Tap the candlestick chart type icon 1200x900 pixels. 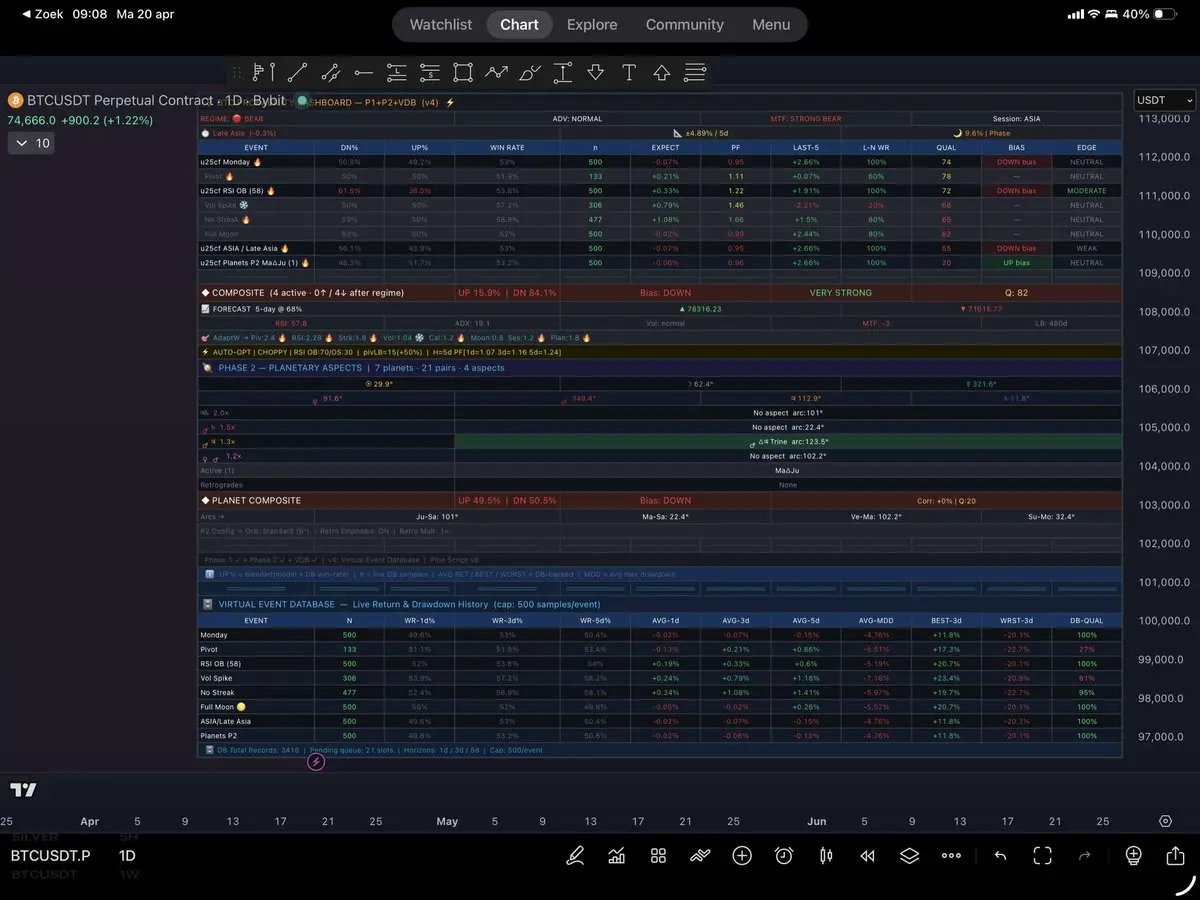coord(826,856)
